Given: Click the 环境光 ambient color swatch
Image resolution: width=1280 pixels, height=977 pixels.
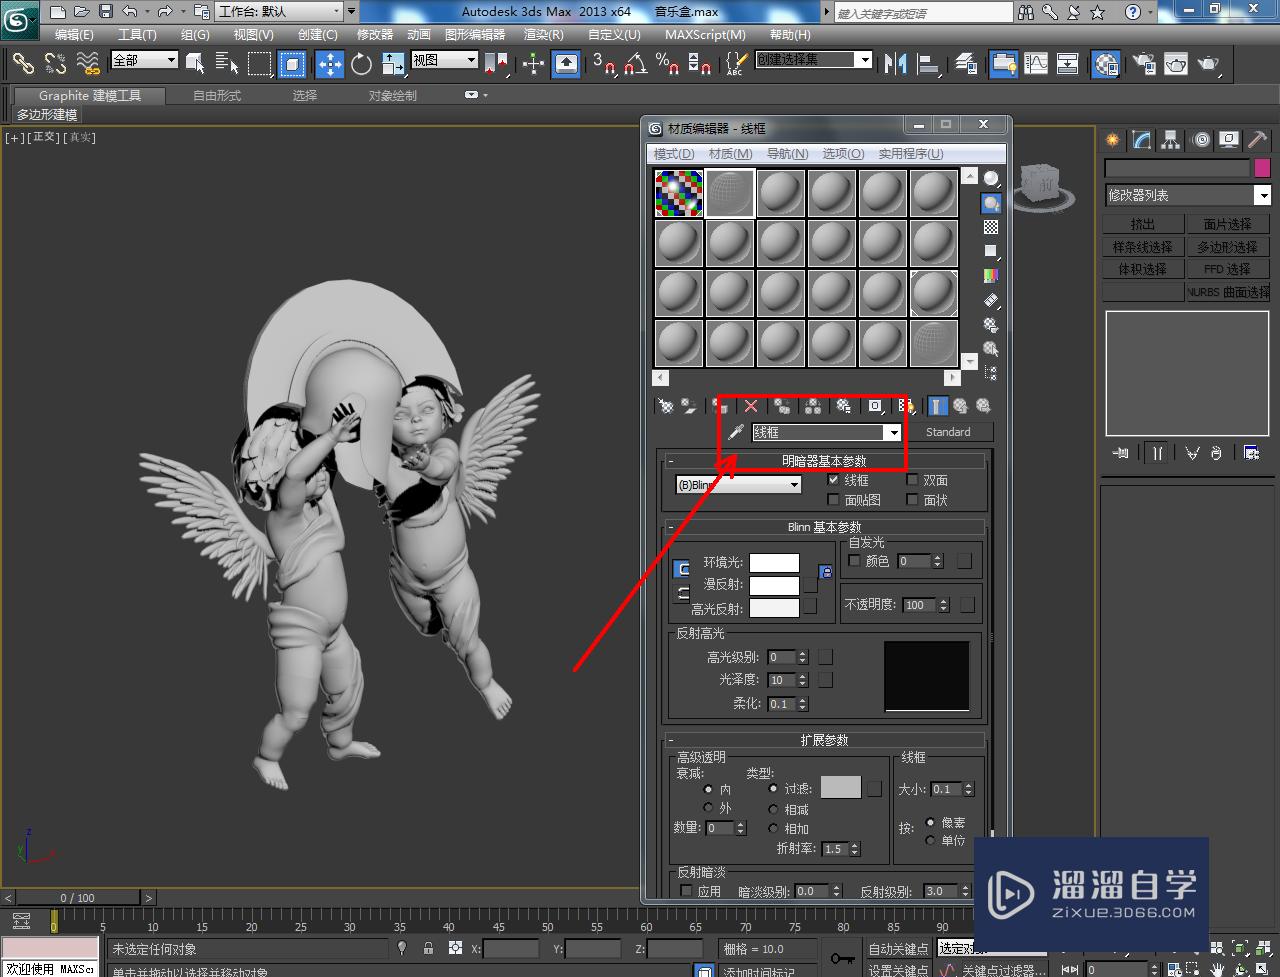Looking at the screenshot, I should click(x=774, y=563).
